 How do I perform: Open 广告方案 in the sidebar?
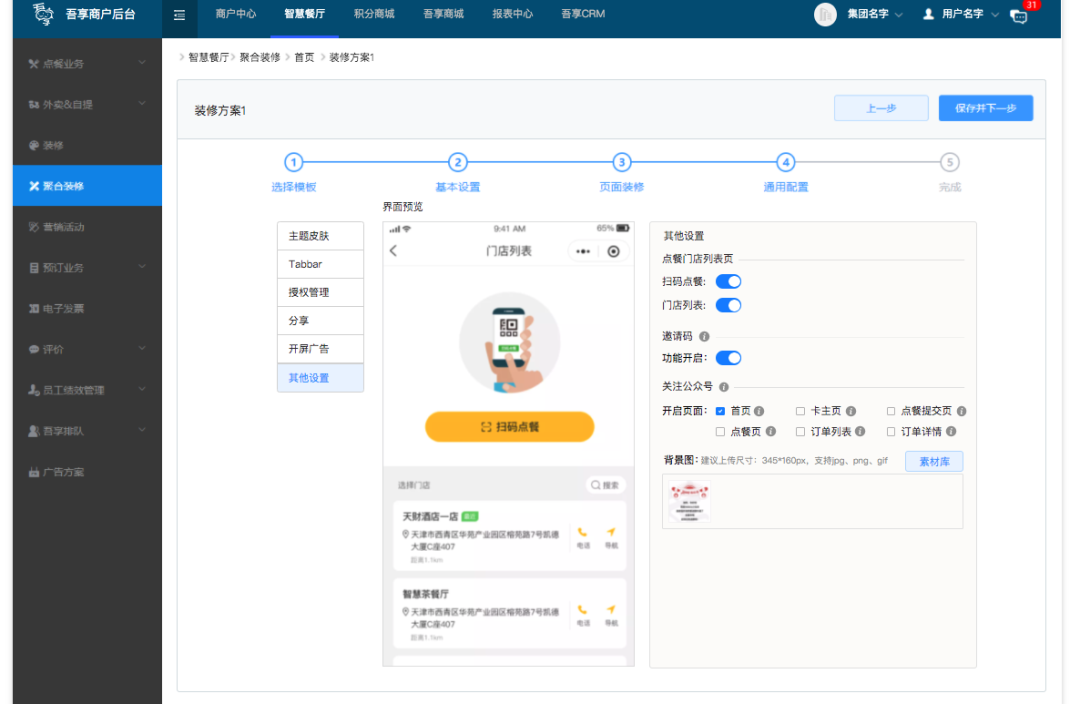tap(87, 472)
